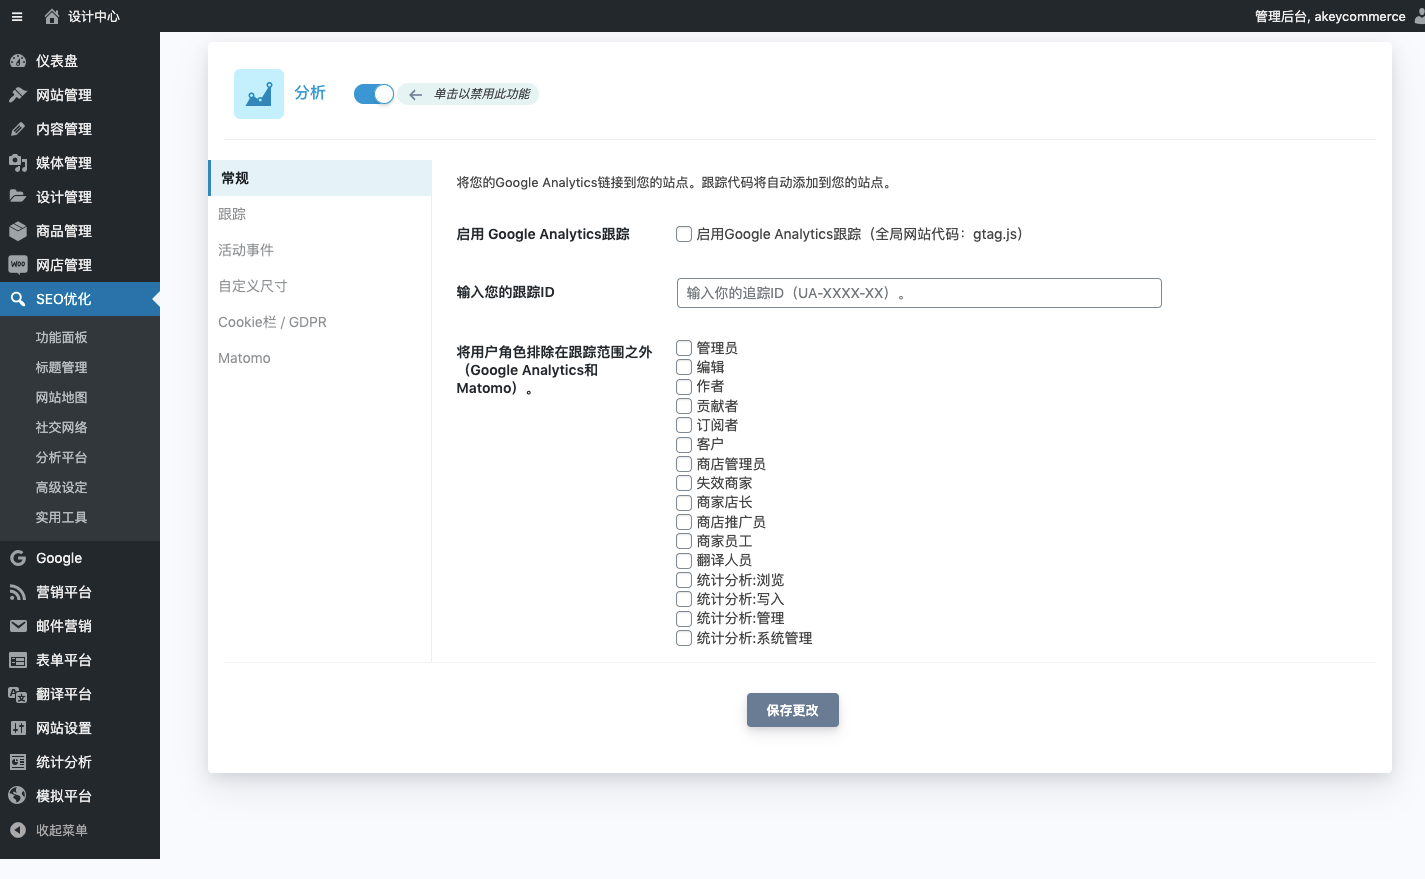Check the 统计分析:浏览 checkbox

tap(684, 580)
